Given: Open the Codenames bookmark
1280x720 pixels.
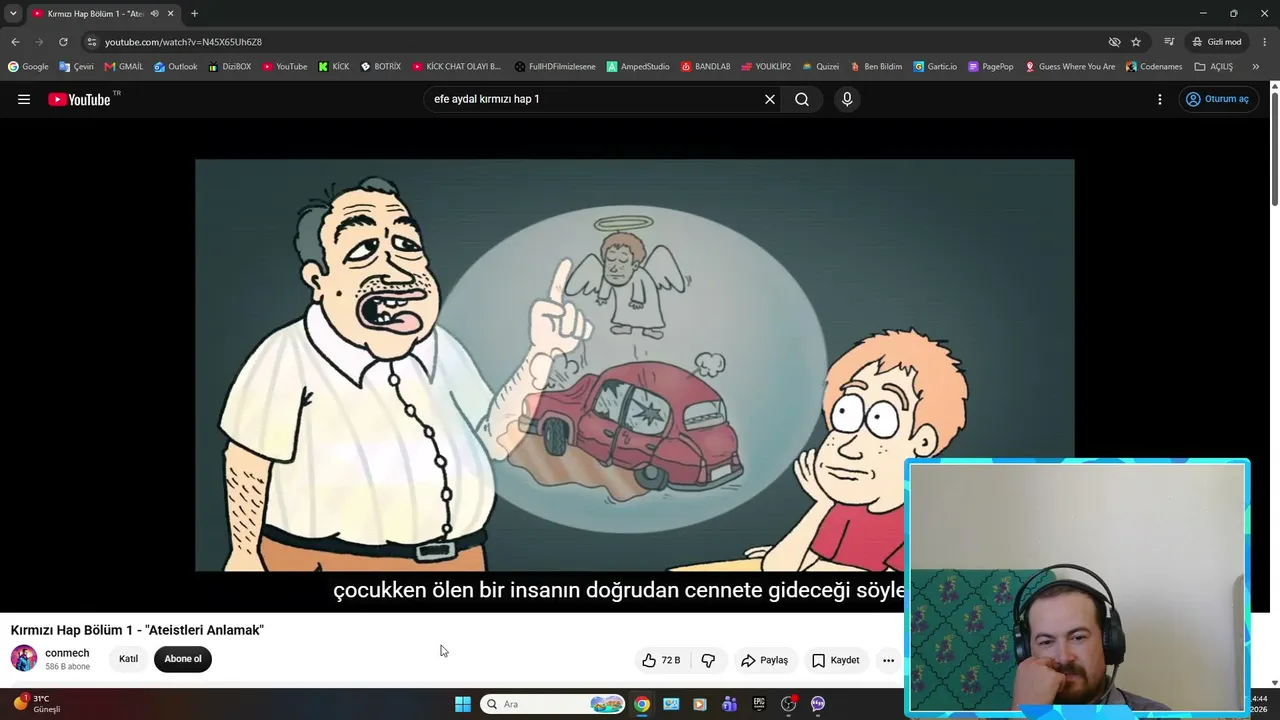Looking at the screenshot, I should (x=1154, y=67).
